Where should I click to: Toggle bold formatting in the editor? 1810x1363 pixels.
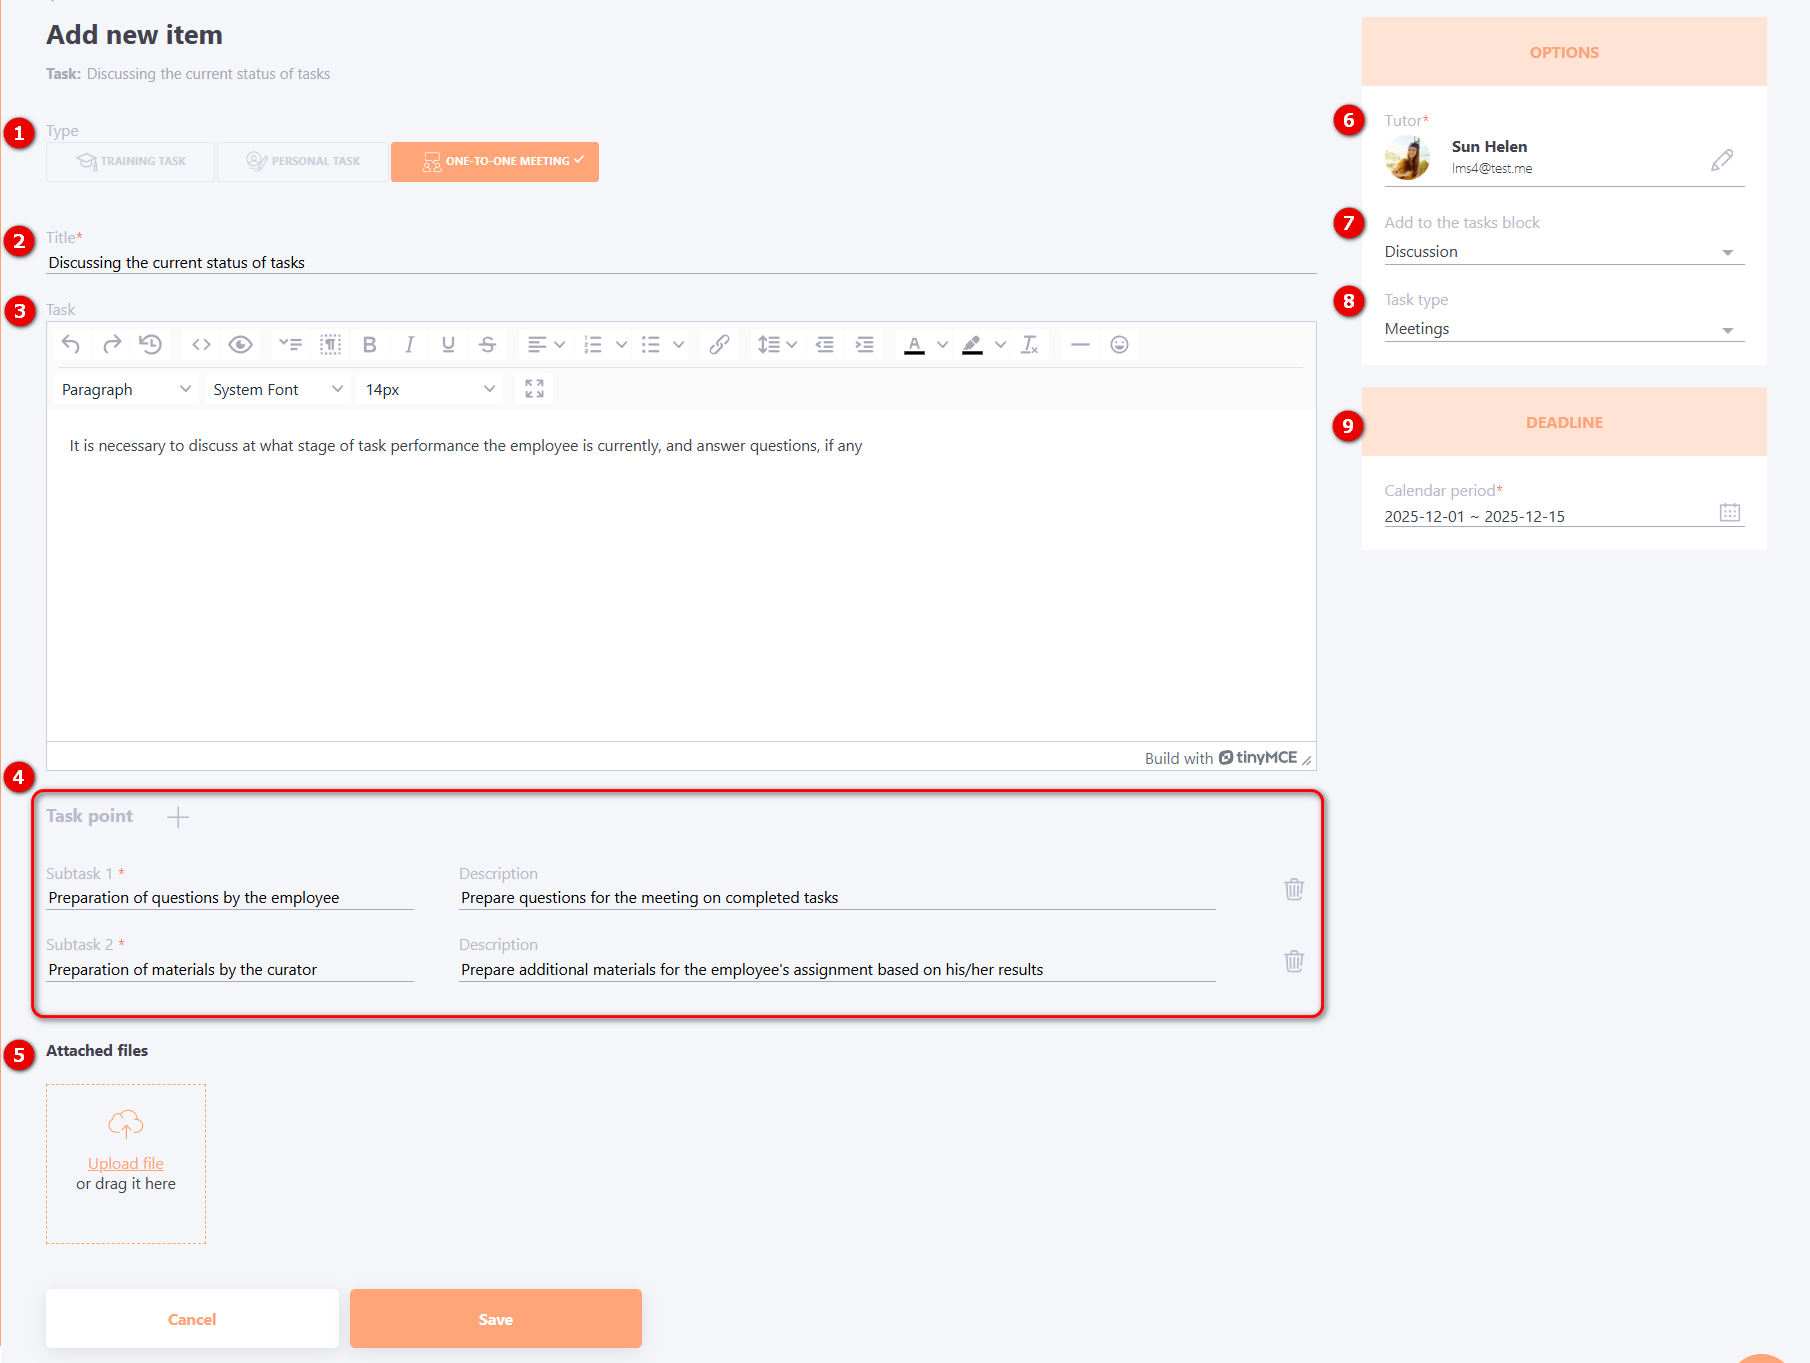coord(369,345)
